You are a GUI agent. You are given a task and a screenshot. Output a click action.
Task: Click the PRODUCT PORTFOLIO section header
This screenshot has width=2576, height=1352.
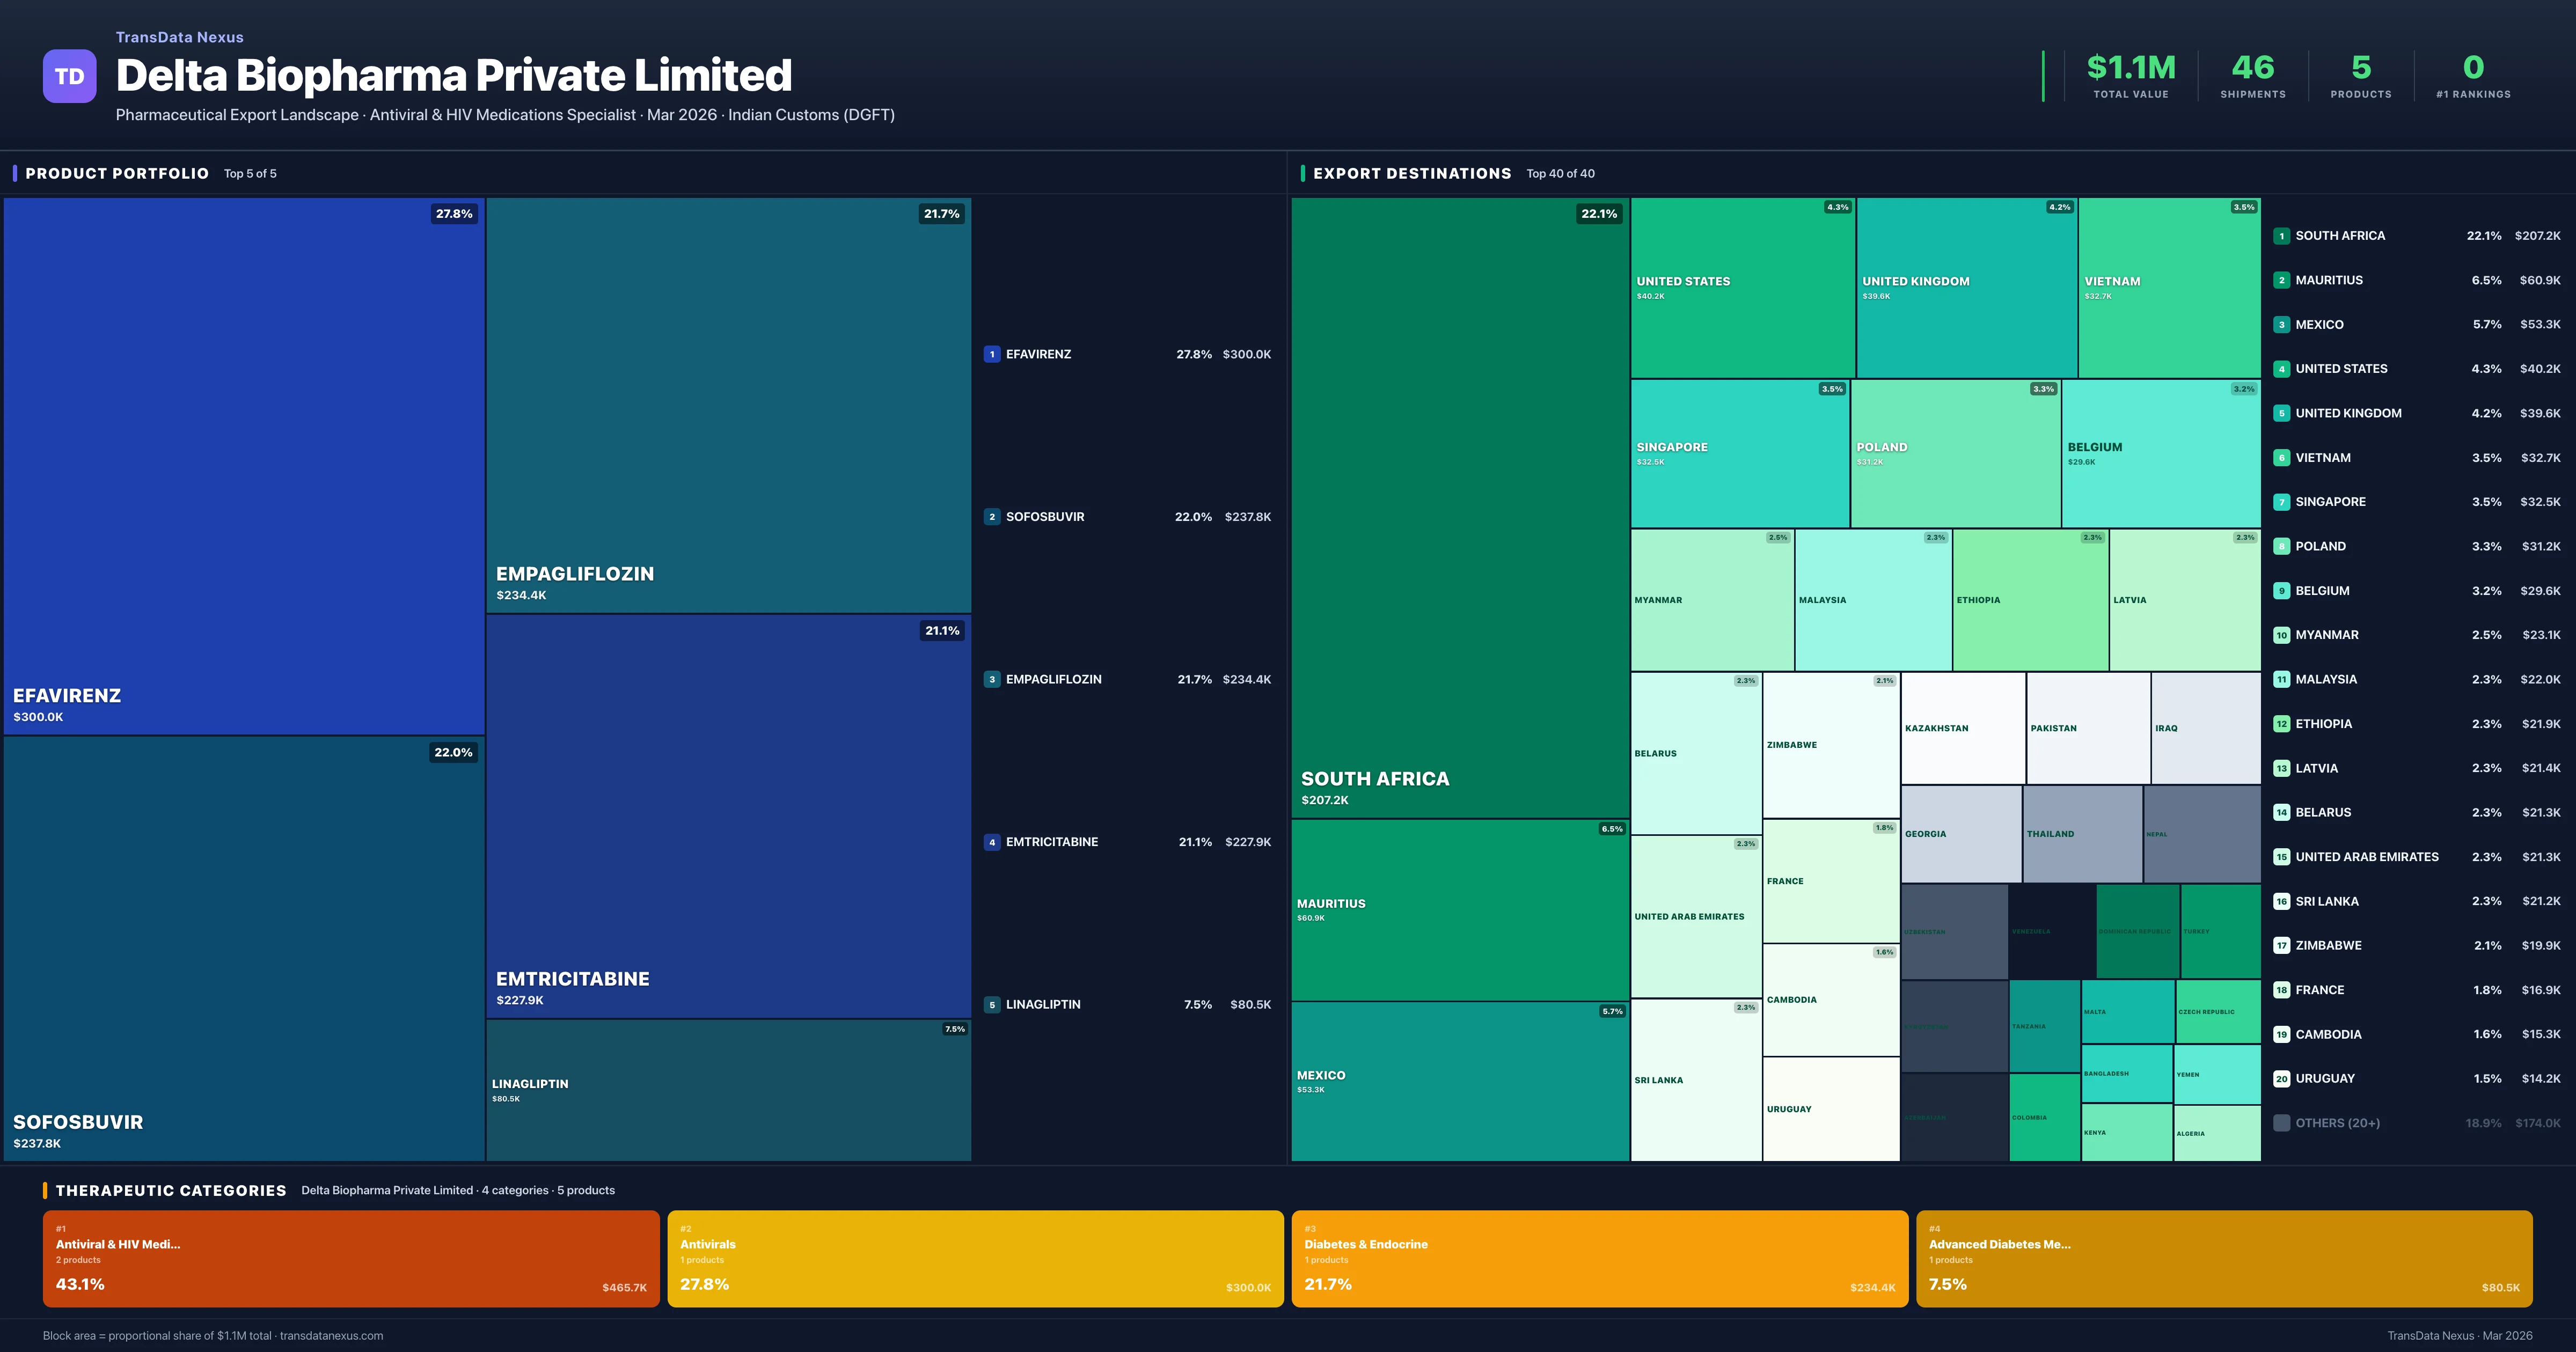[x=117, y=173]
